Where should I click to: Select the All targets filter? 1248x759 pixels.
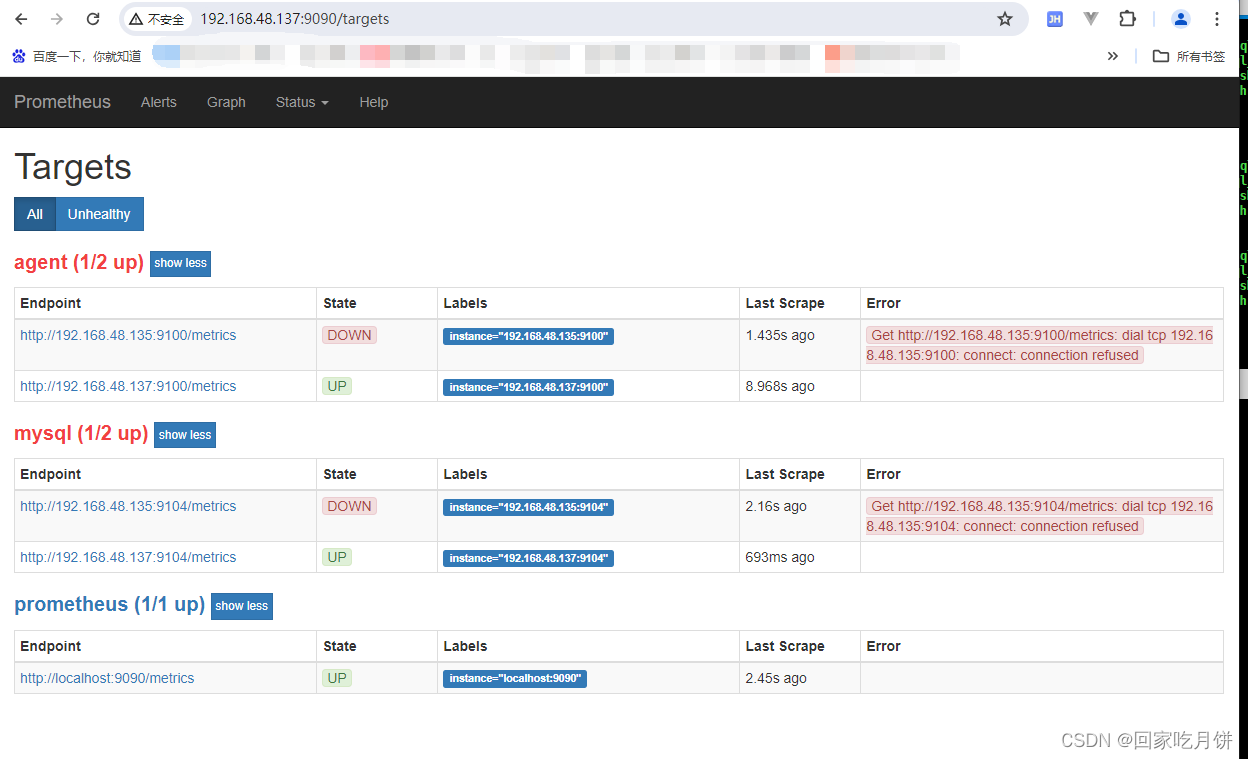(35, 214)
